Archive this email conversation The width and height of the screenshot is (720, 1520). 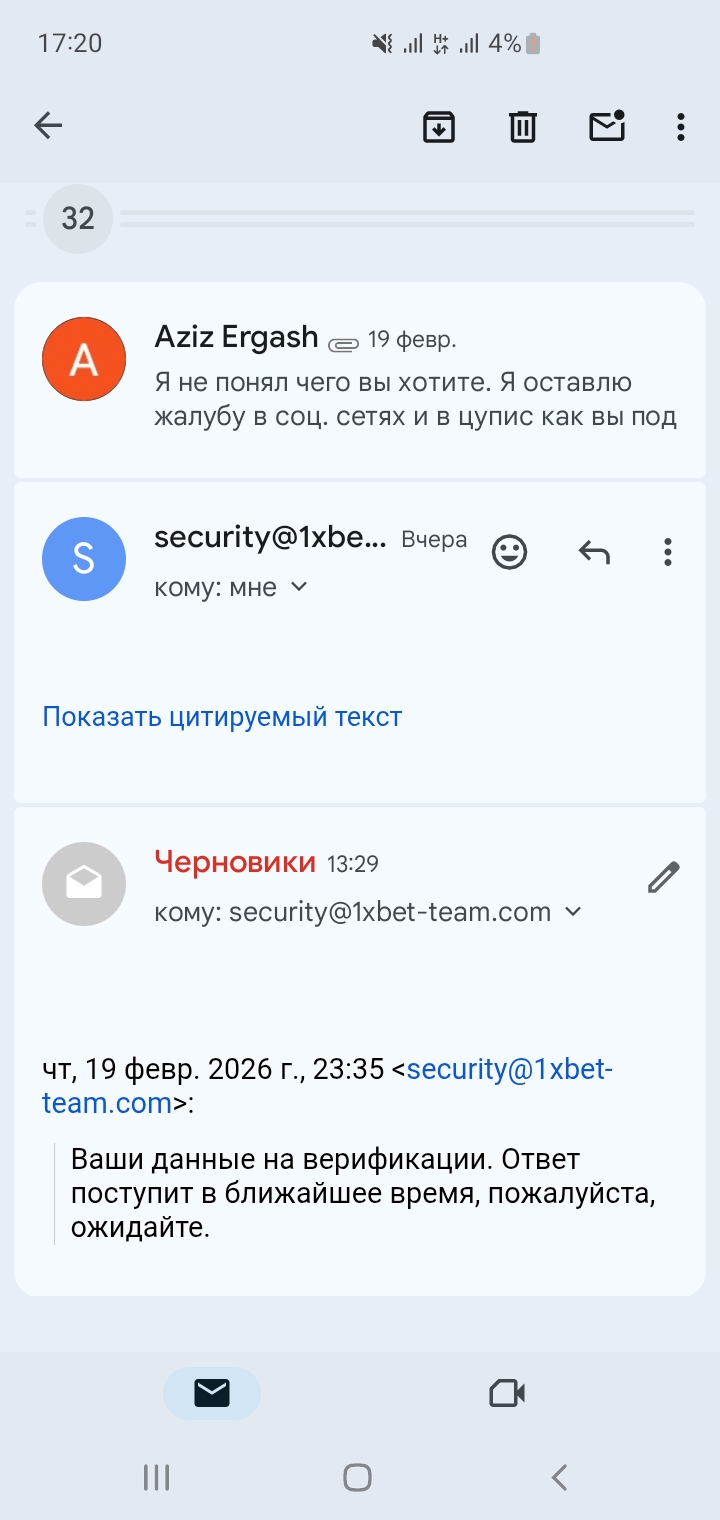click(x=439, y=127)
